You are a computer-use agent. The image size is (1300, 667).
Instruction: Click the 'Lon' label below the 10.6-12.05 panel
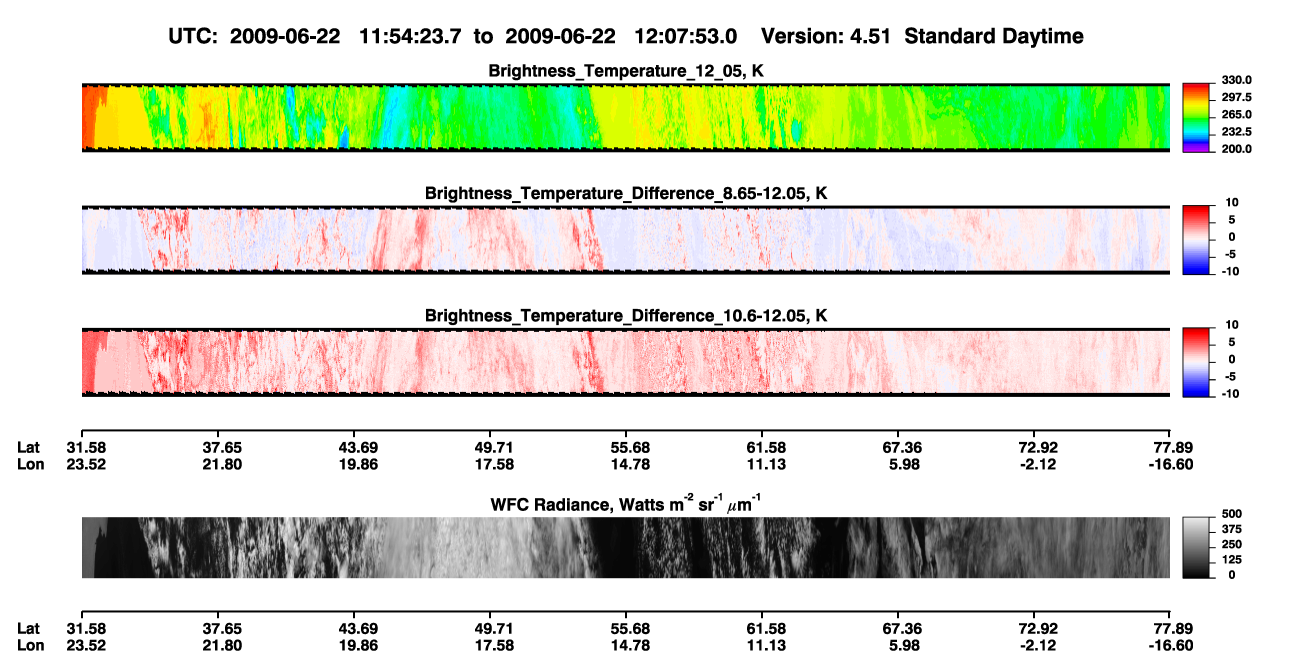pyautogui.click(x=29, y=463)
